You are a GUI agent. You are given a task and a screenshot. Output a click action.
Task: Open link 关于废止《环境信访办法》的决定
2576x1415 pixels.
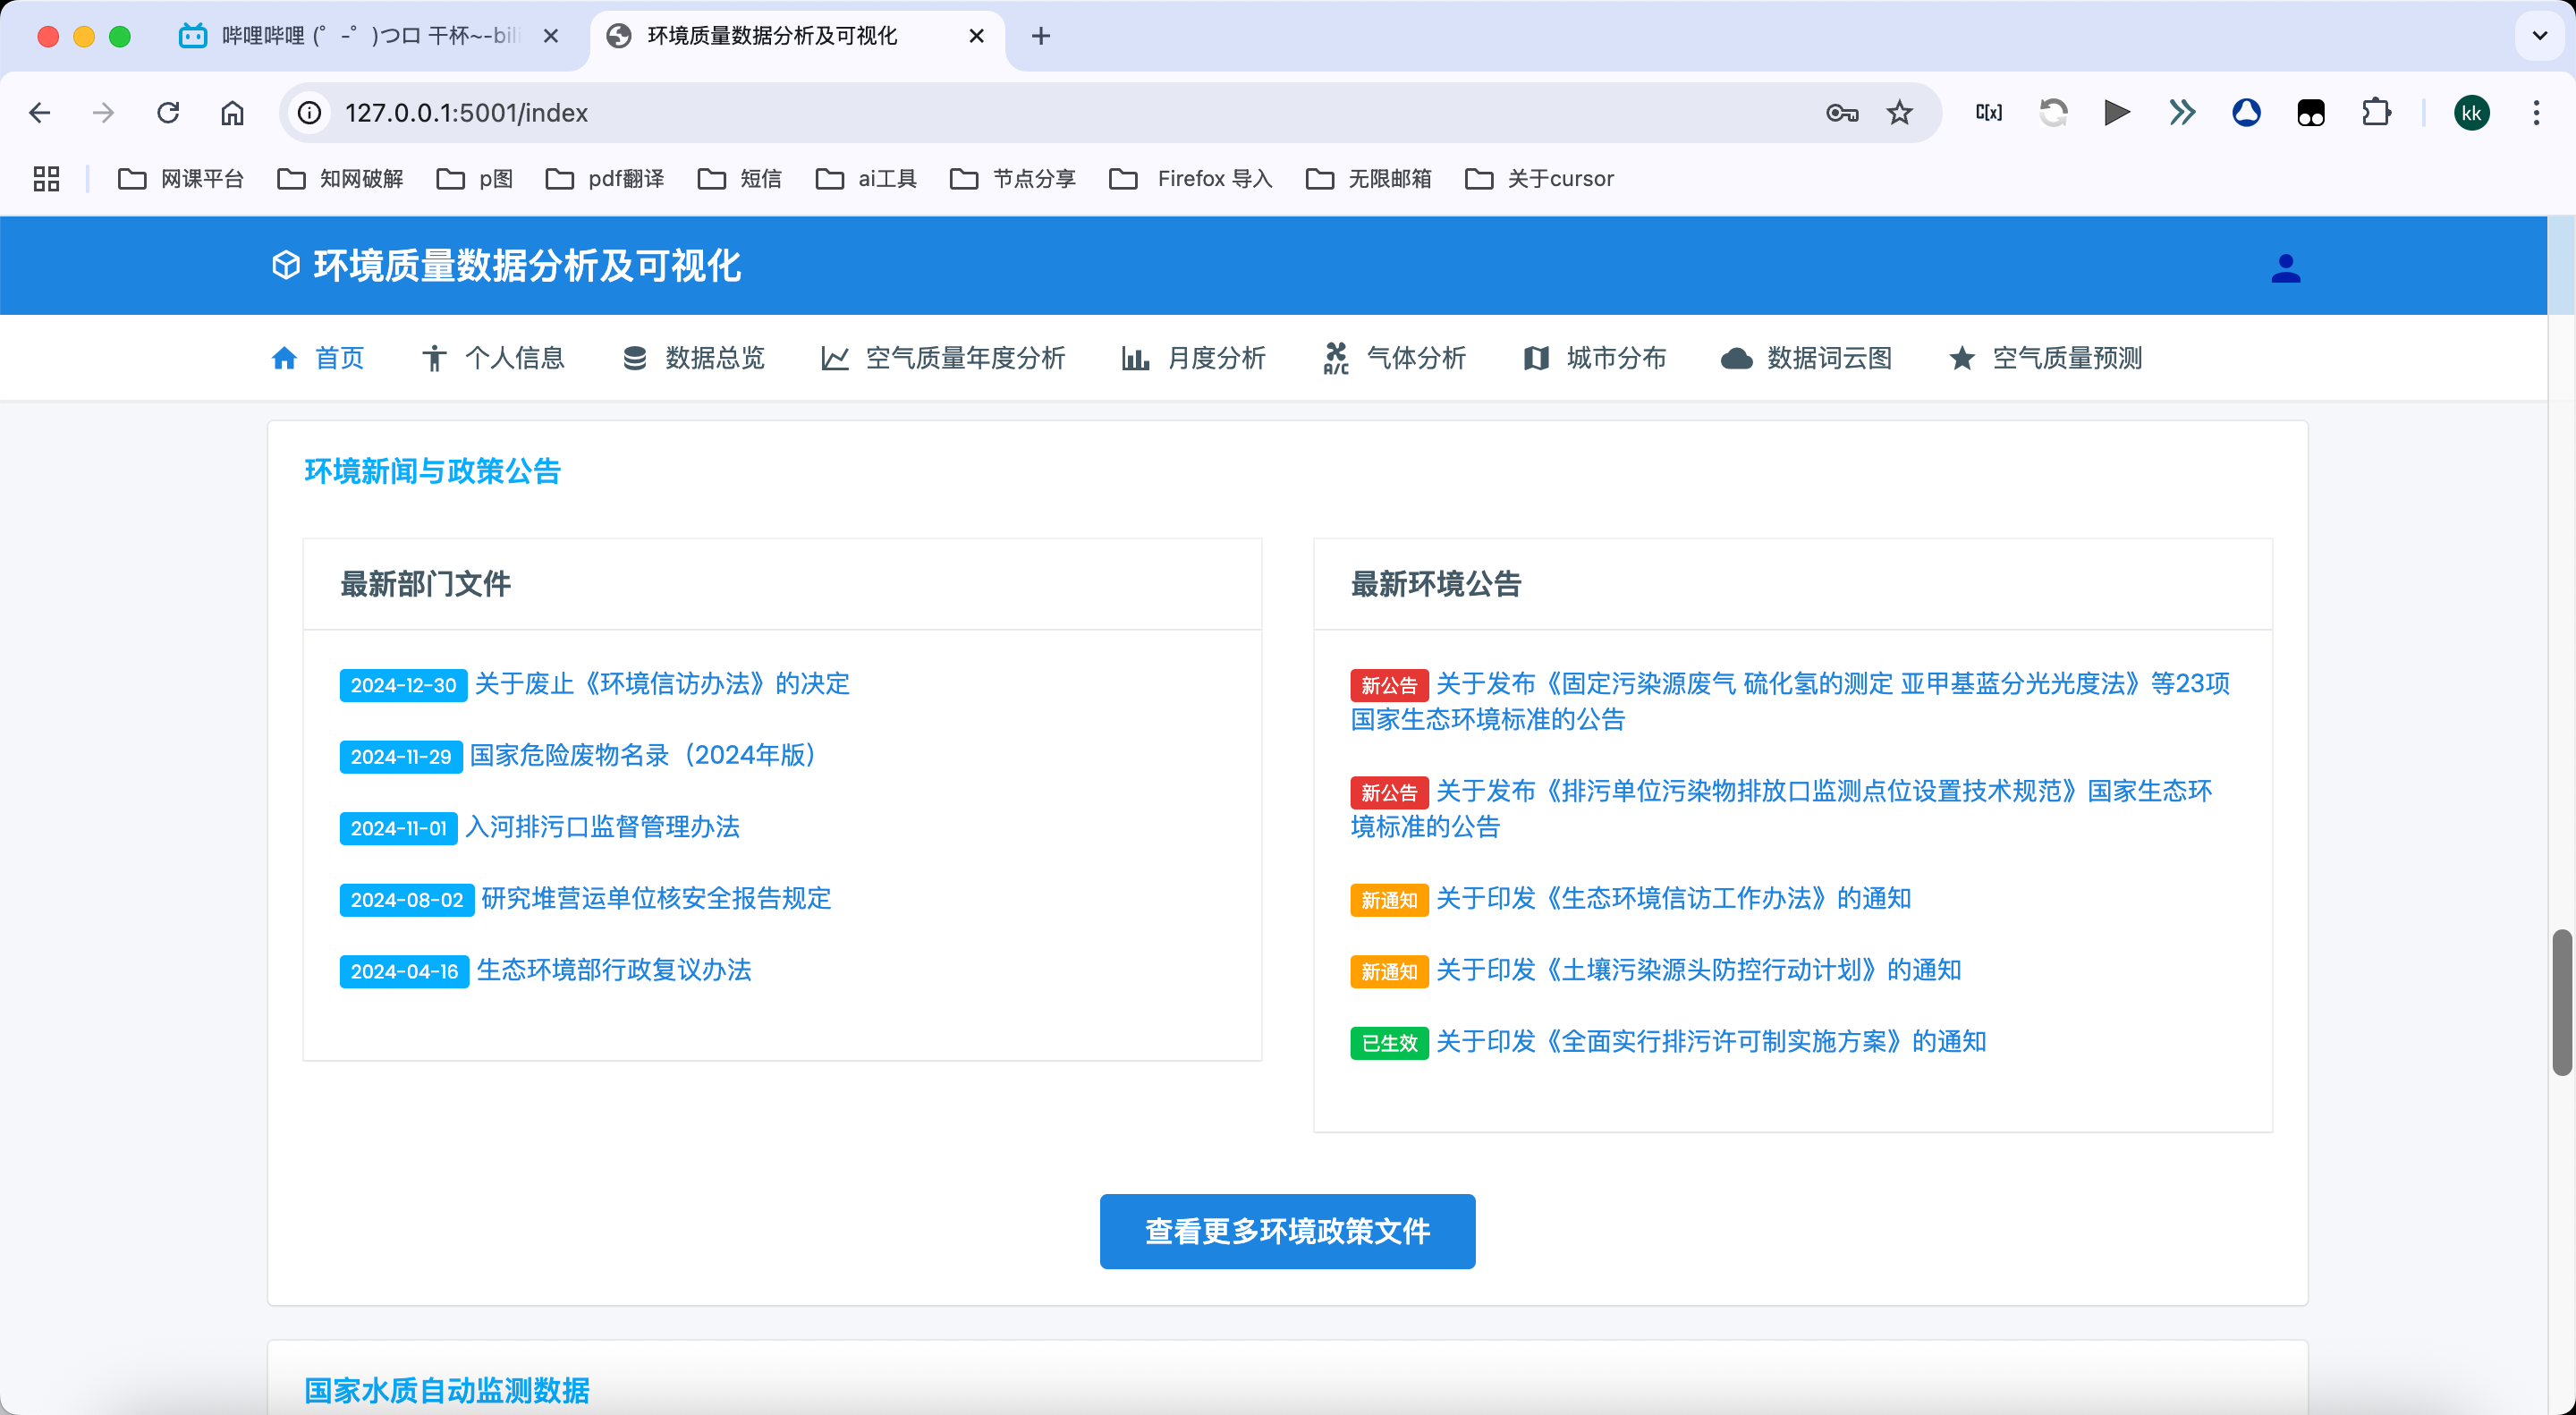tap(662, 684)
